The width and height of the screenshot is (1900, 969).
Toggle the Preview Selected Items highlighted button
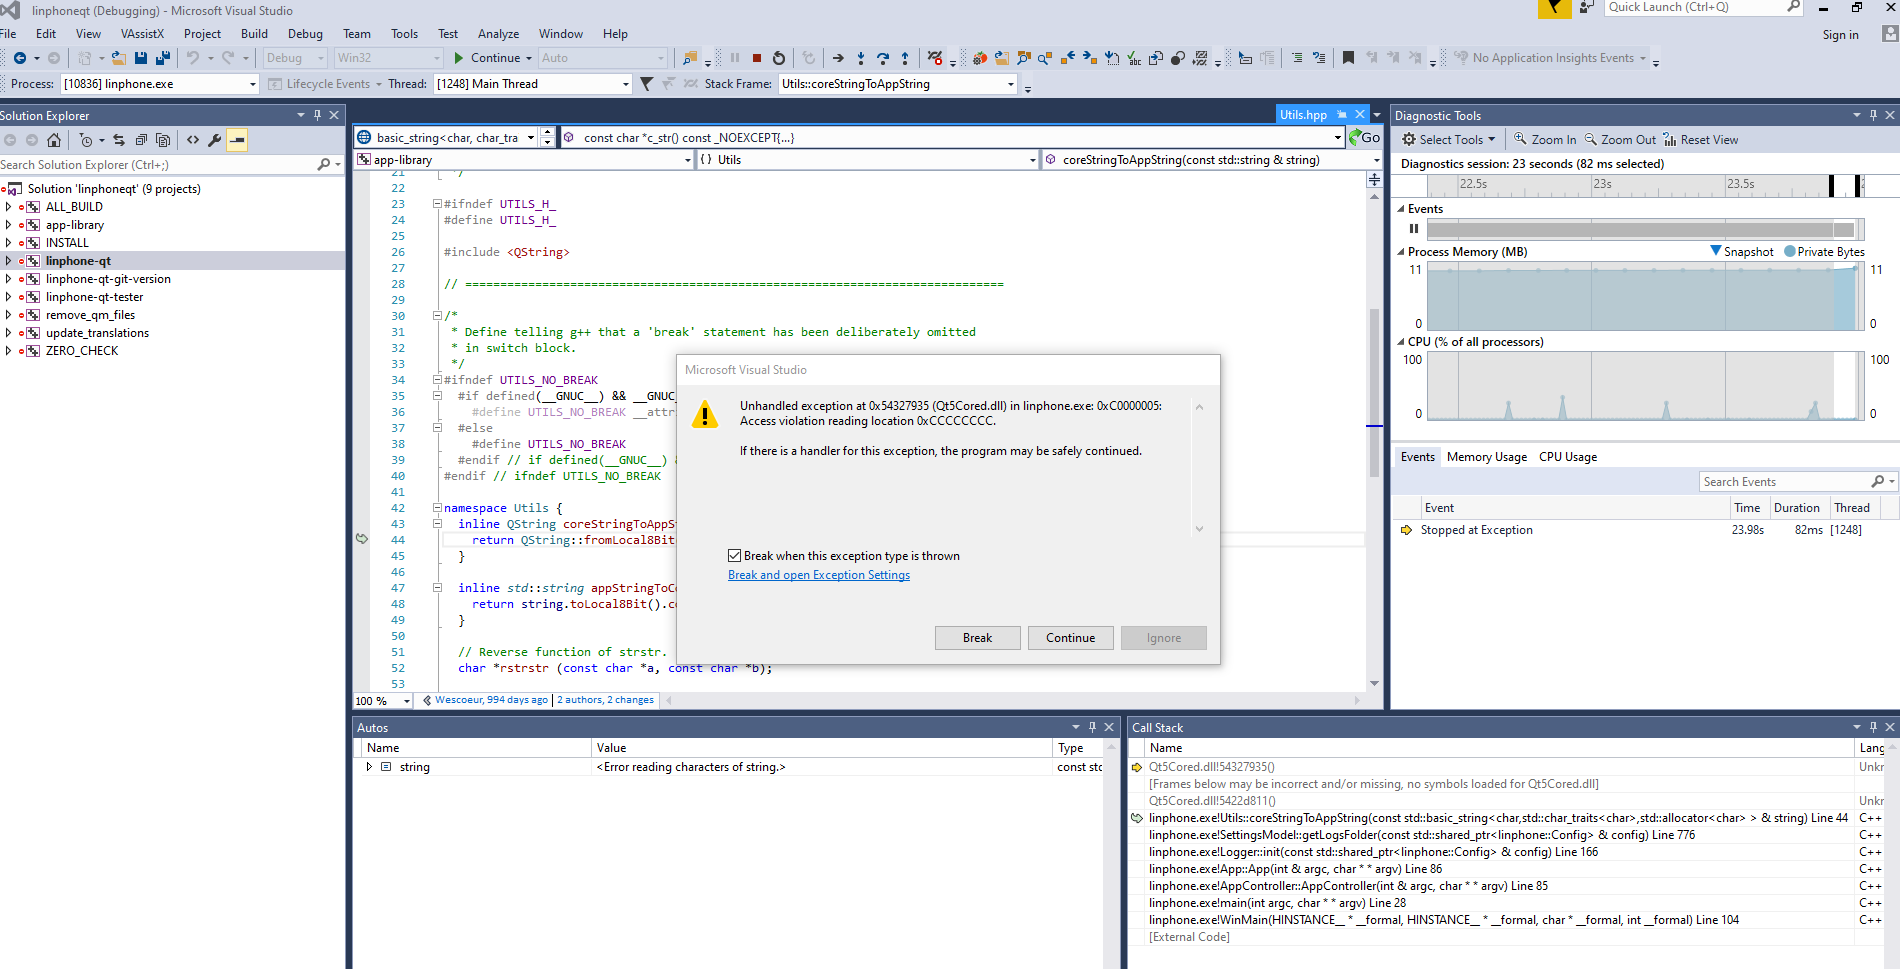pyautogui.click(x=237, y=140)
